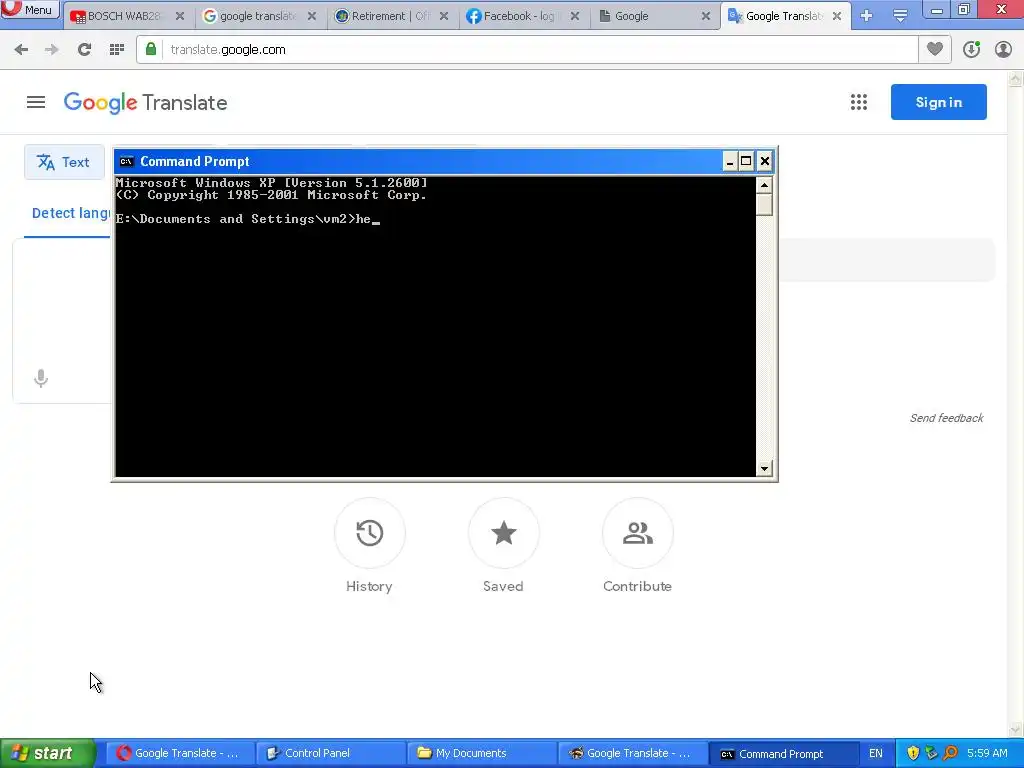Open translation History
The width and height of the screenshot is (1024, 768).
pos(370,533)
